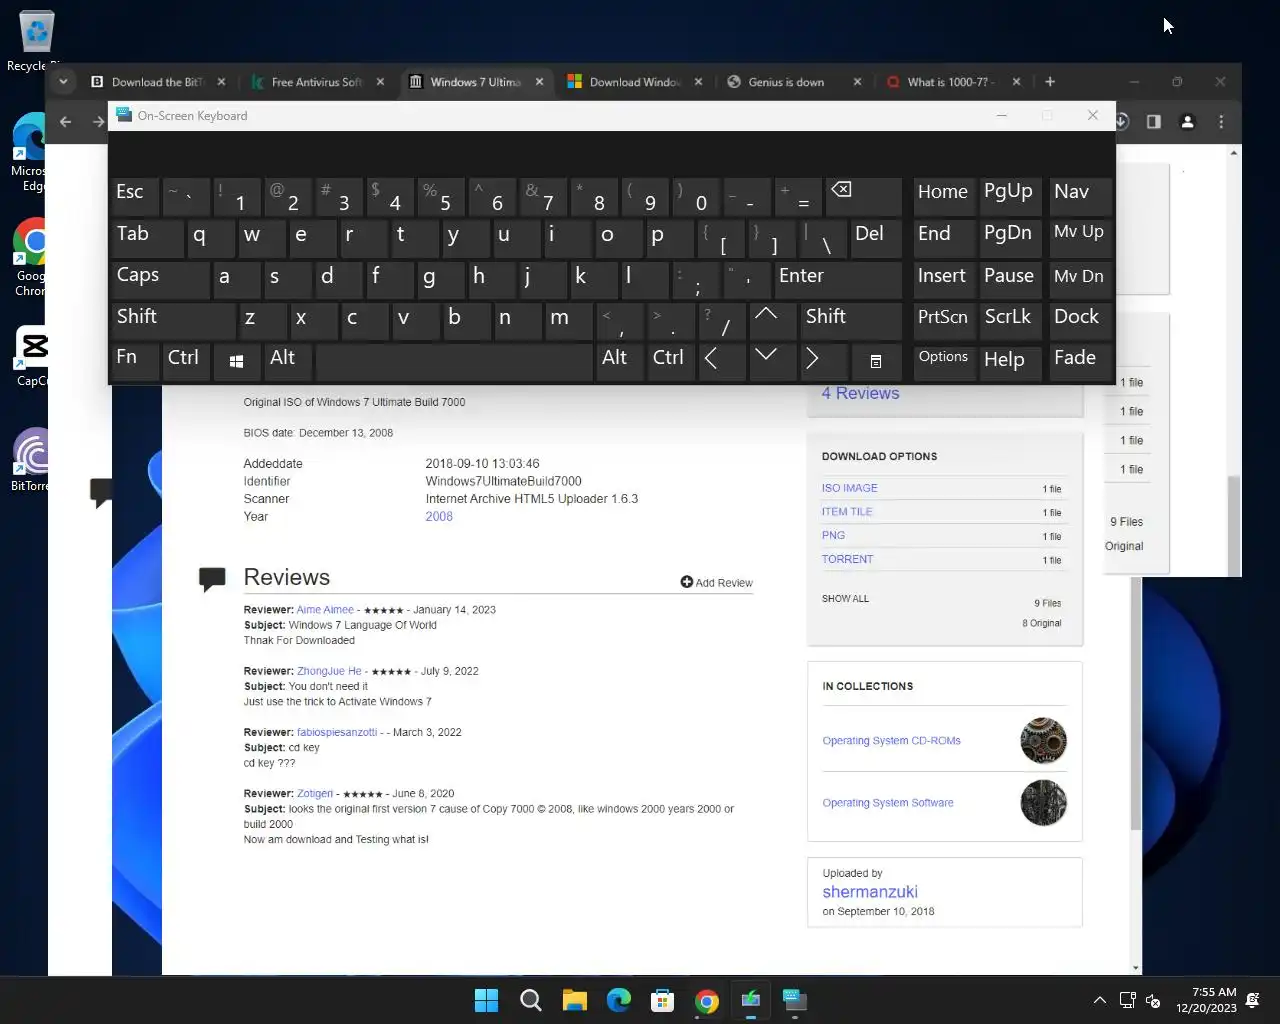Open the Options key on keyboard
1280x1024 pixels.
coord(944,361)
